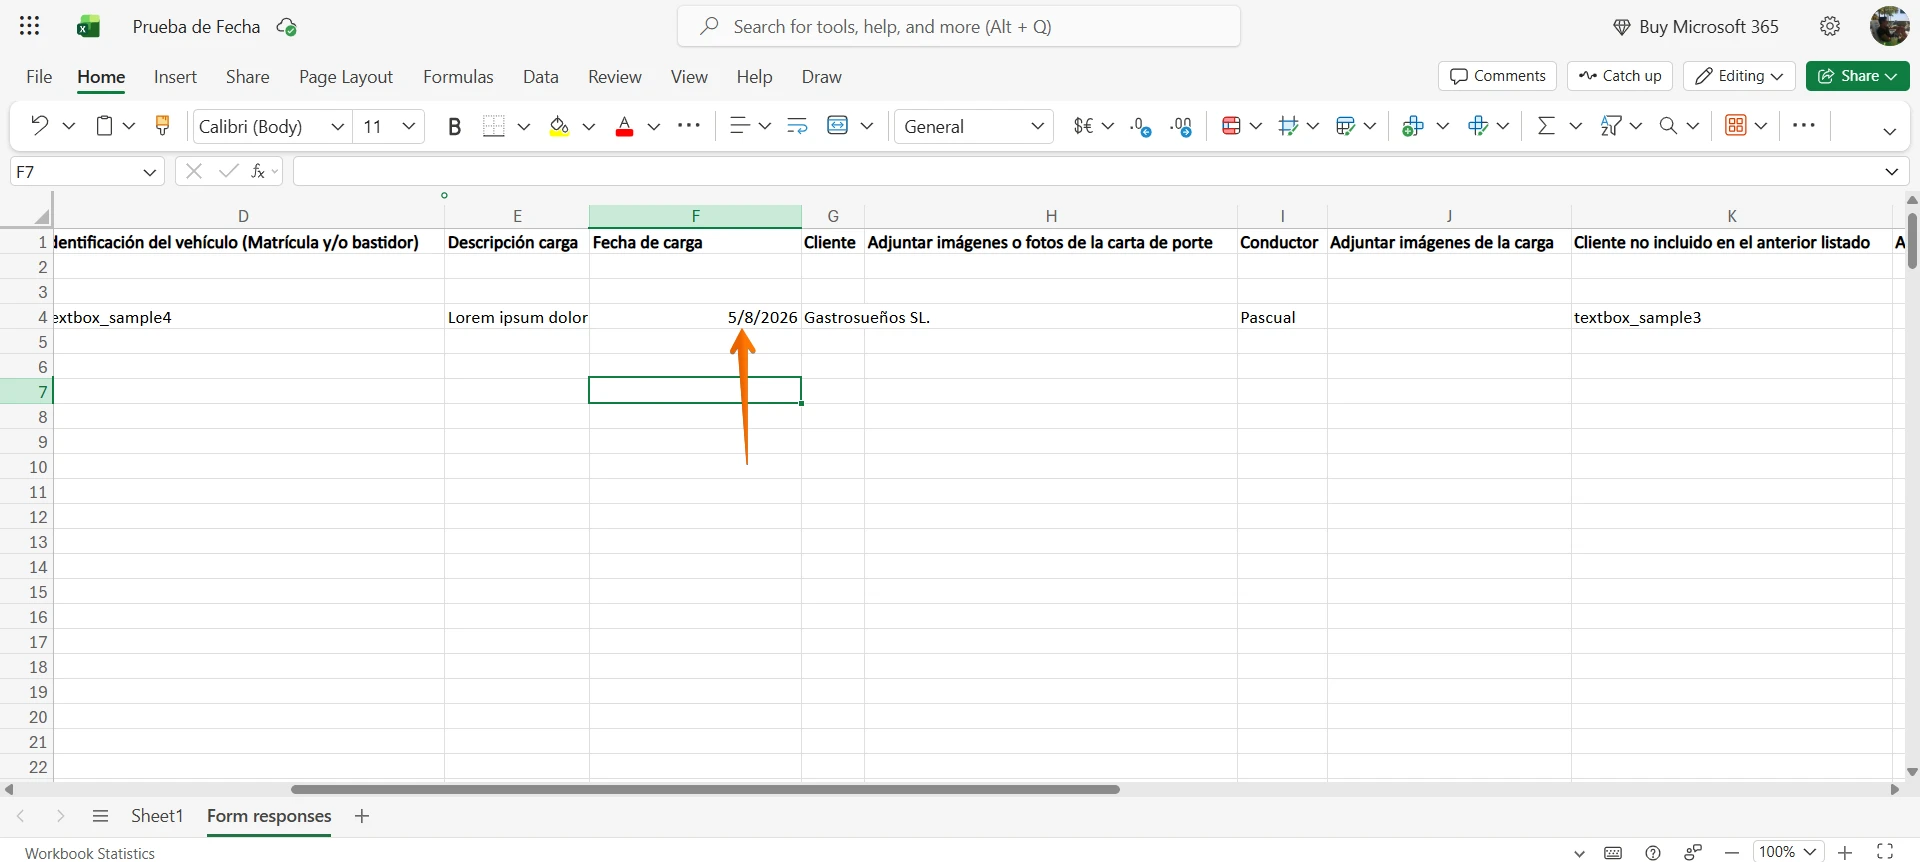Click Buy Microsoft 365
The height and width of the screenshot is (862, 1920).
[1696, 27]
